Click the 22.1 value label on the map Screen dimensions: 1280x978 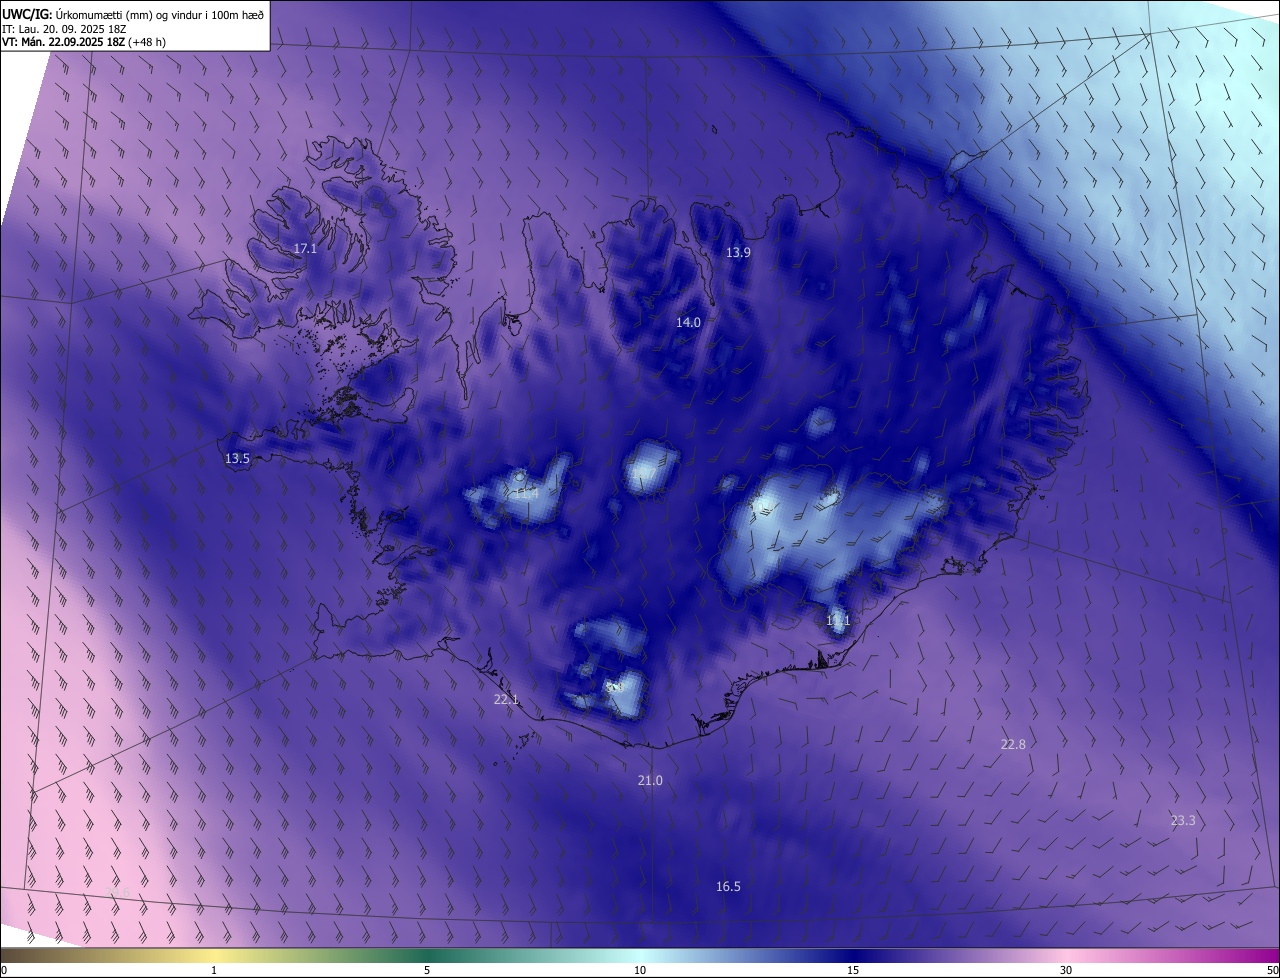click(506, 700)
